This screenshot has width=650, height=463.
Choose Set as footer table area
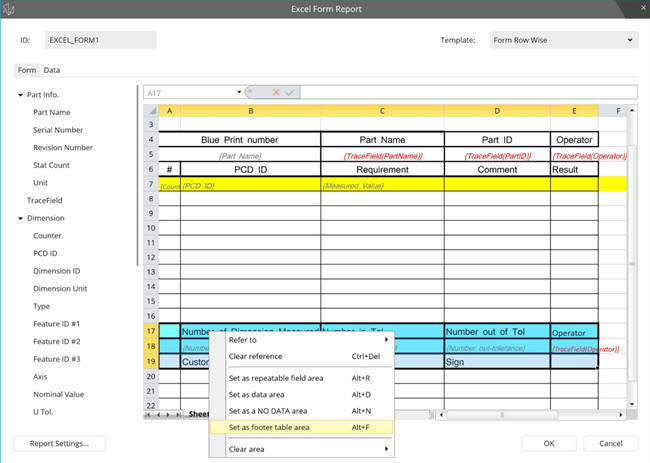[x=269, y=427]
